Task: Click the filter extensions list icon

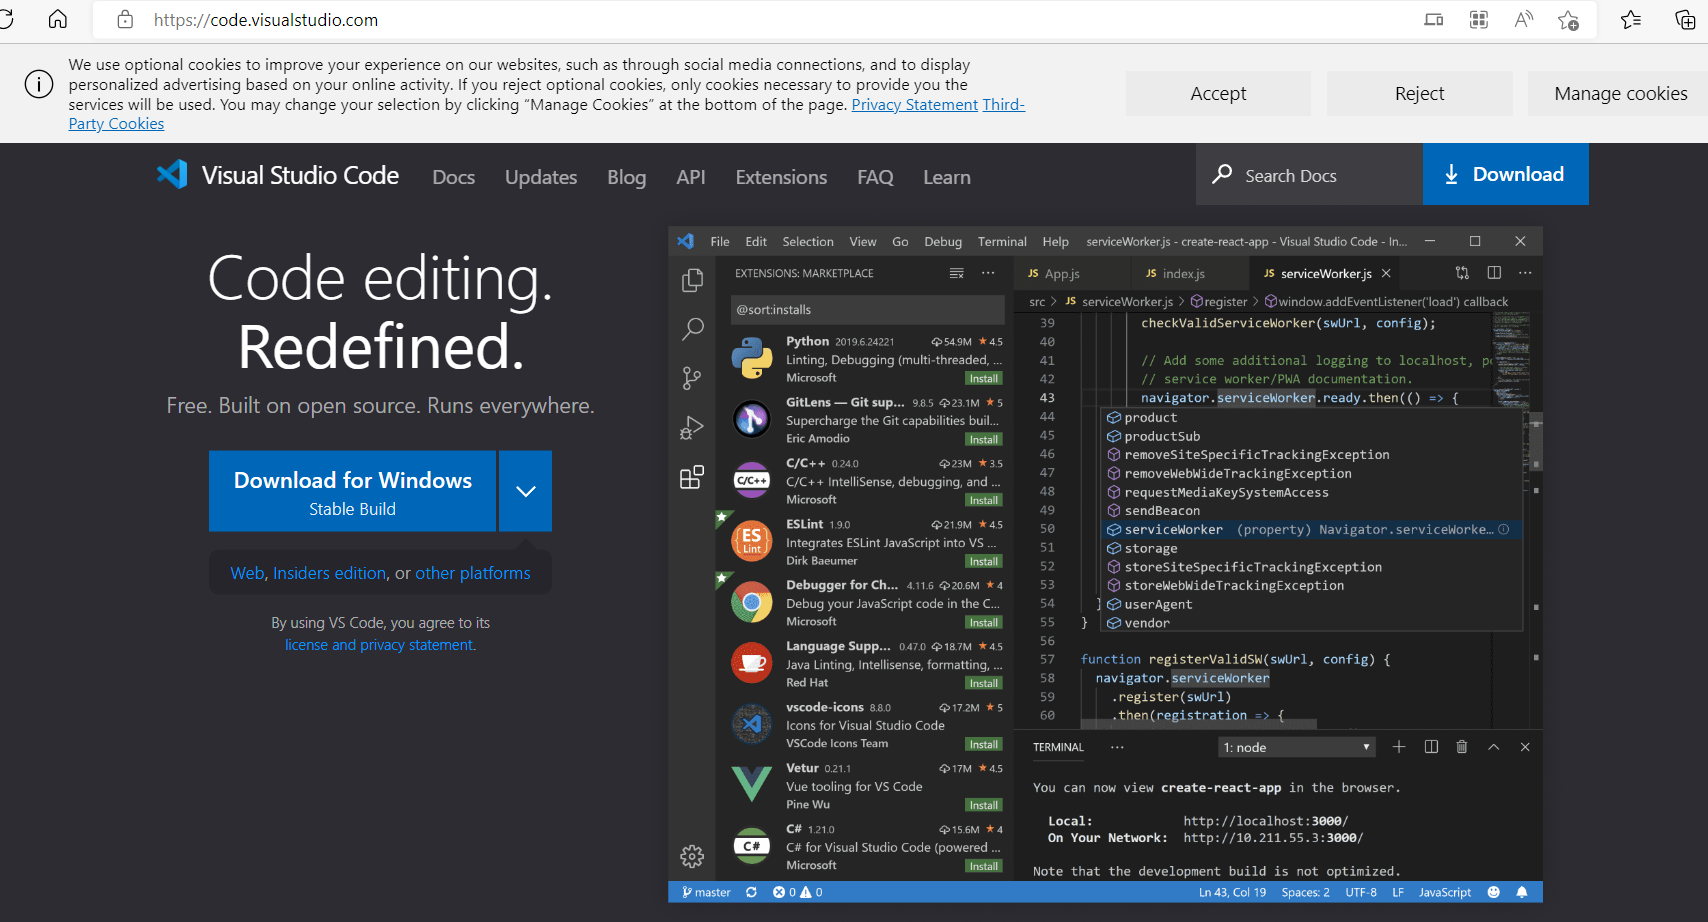Action: point(957,273)
